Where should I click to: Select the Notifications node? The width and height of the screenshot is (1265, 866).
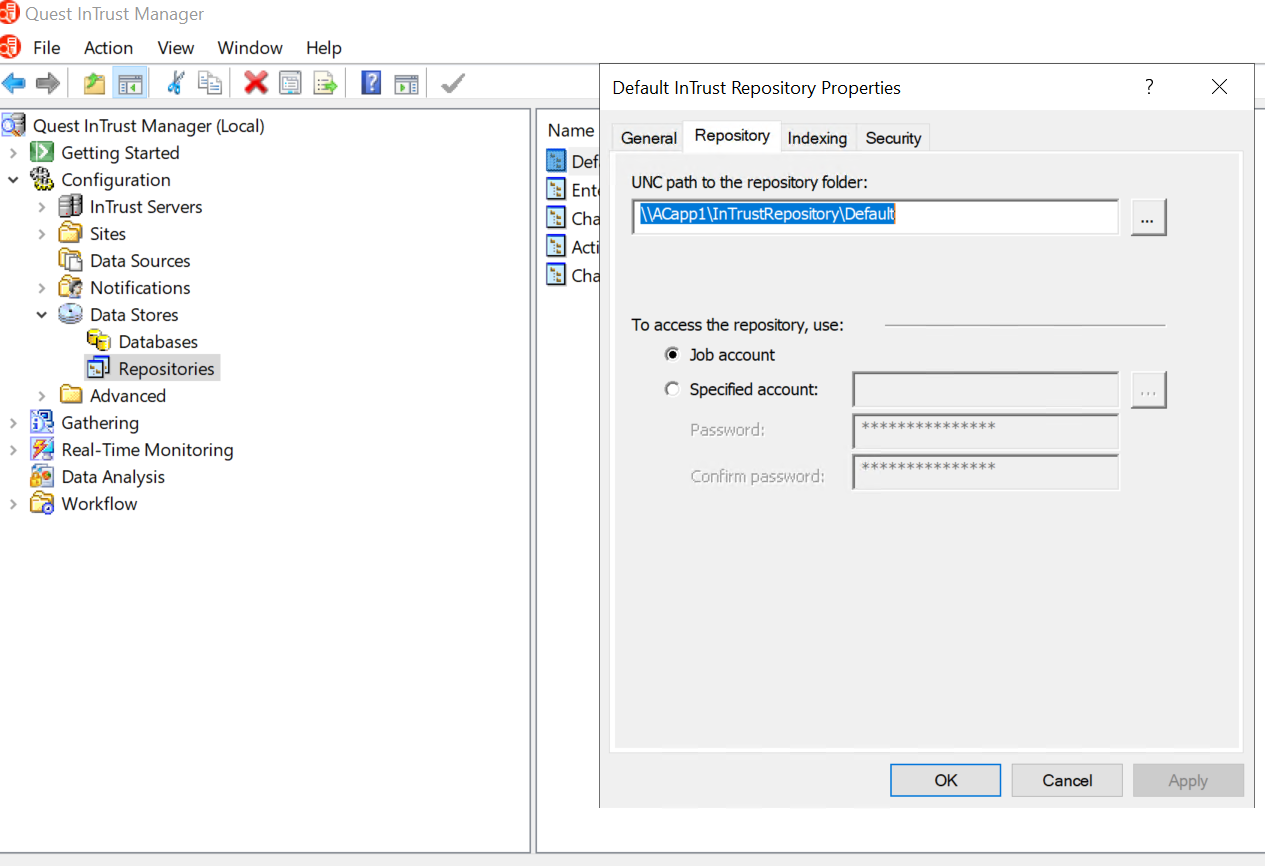(140, 288)
